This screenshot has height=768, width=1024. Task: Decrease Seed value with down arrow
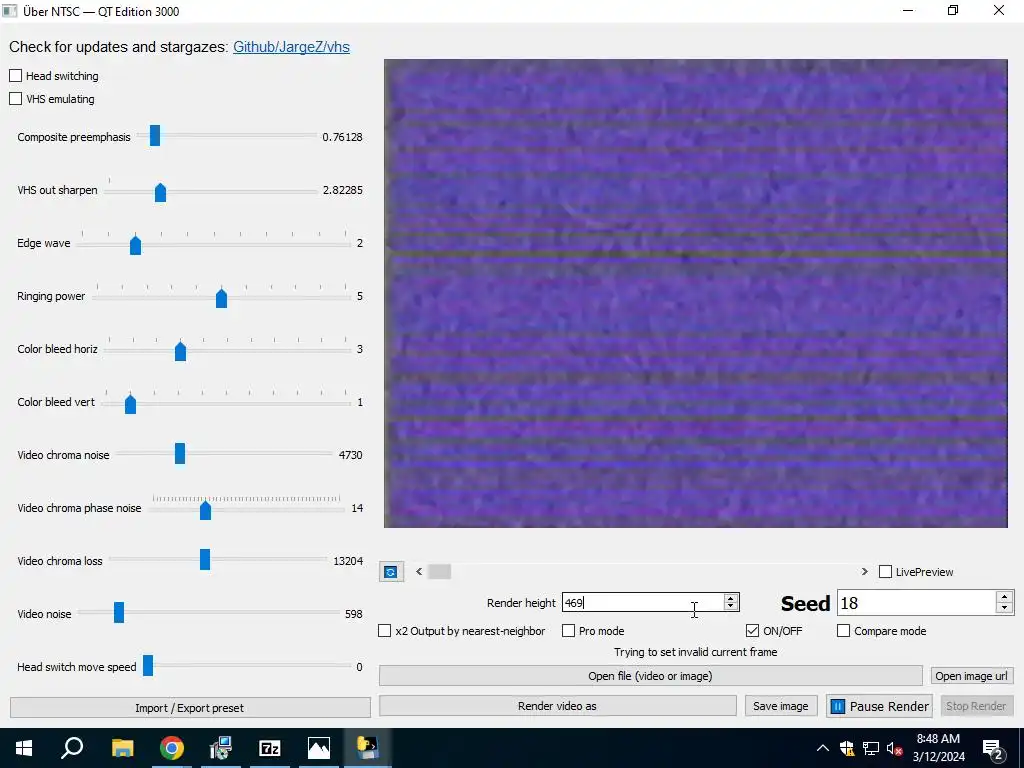[1004, 608]
